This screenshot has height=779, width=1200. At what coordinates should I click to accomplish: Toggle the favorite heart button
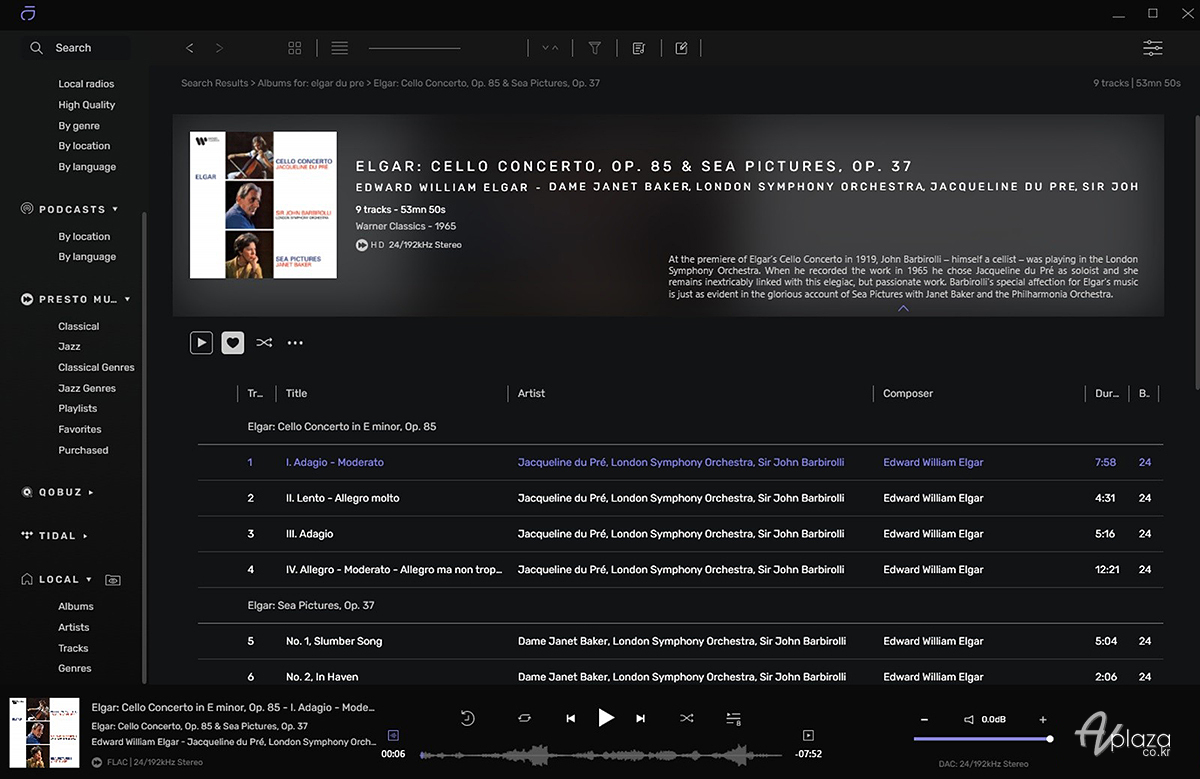tap(232, 342)
